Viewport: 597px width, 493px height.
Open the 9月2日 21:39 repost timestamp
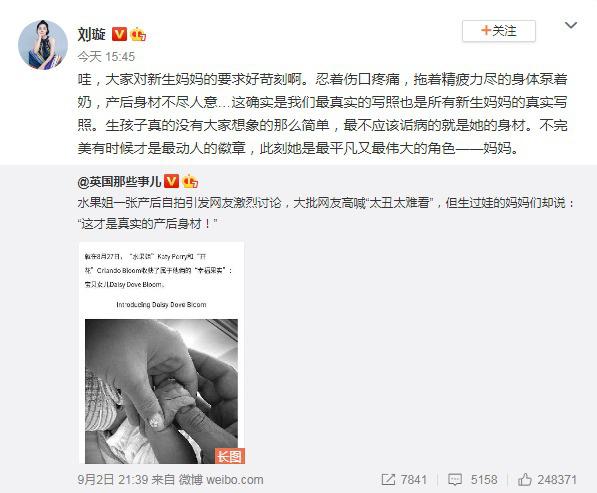coord(113,479)
